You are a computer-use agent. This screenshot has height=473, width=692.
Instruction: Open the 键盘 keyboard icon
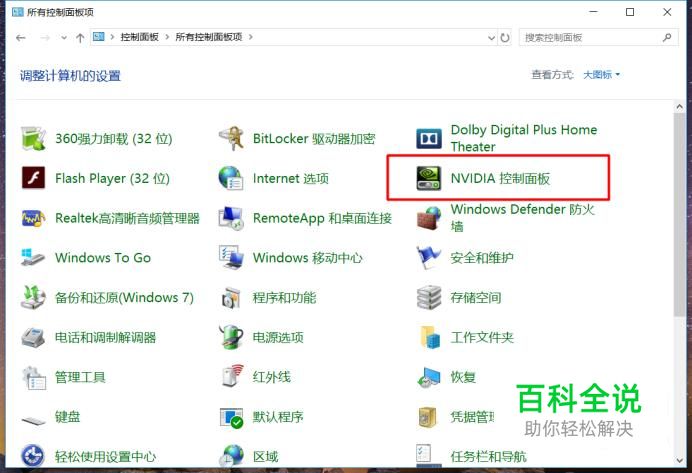33,420
